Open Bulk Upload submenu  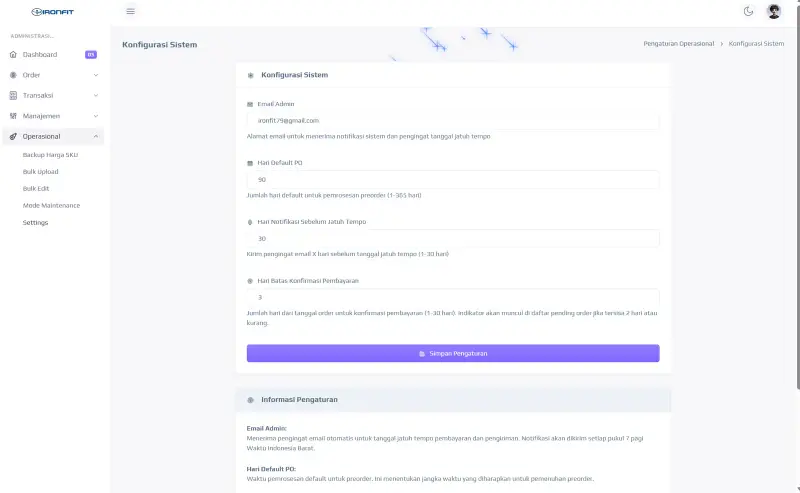[40, 172]
